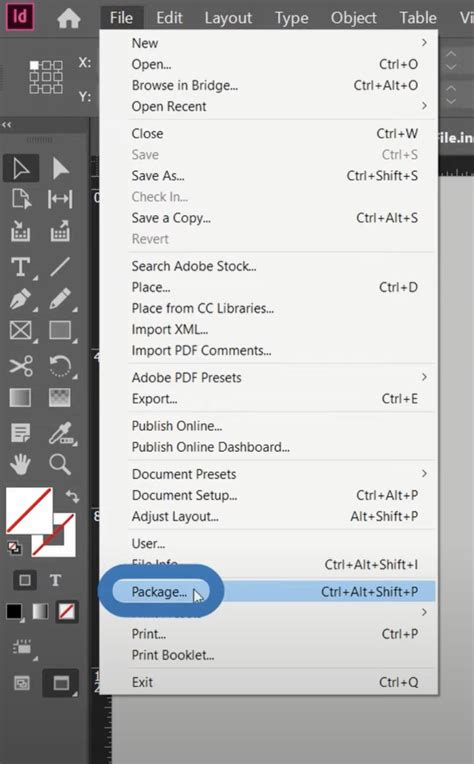Select the Pencil tool

(x=60, y=299)
